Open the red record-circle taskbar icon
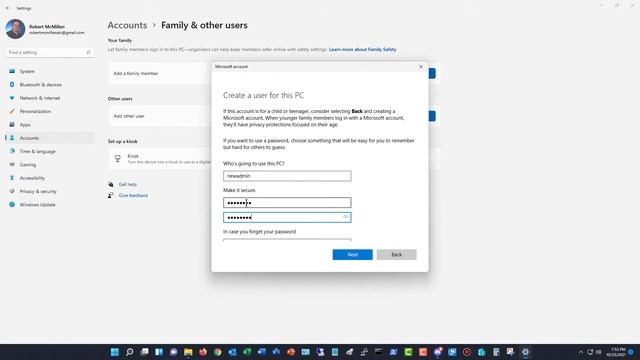Image resolution: width=640 pixels, height=360 pixels. coord(467,352)
